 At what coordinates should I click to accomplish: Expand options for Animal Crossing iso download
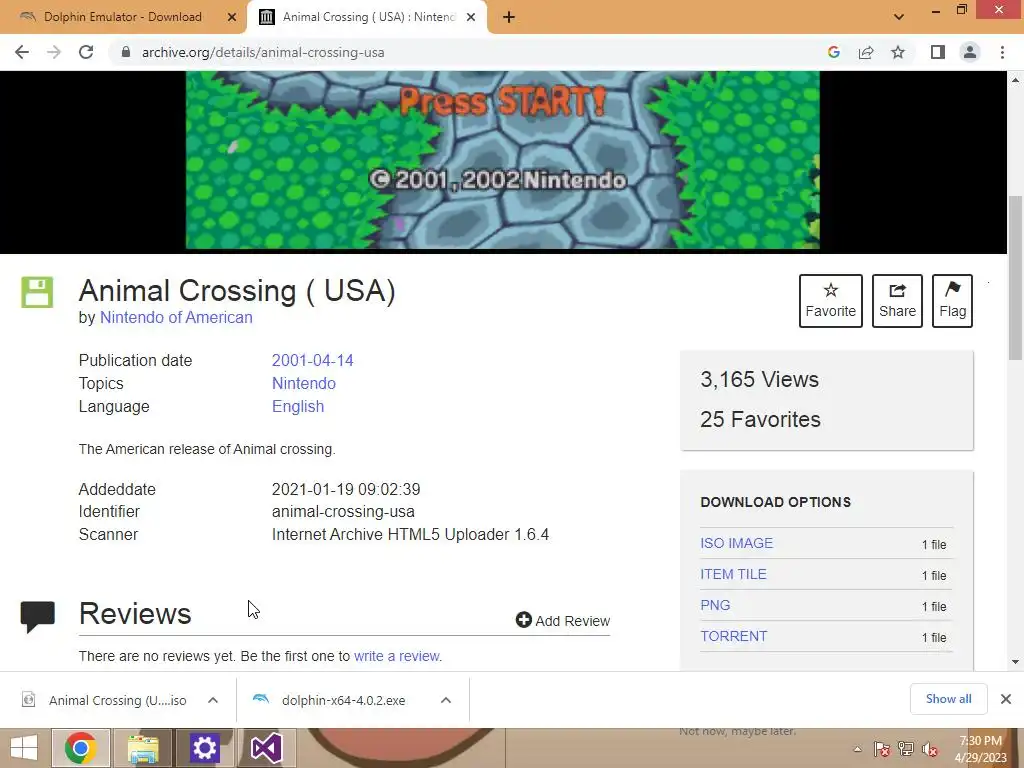tap(213, 700)
